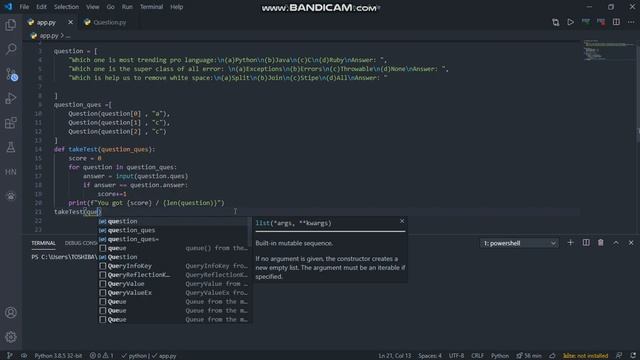Open feedback icon in status bar
Viewport: 640px width, 360px height.
(619, 356)
